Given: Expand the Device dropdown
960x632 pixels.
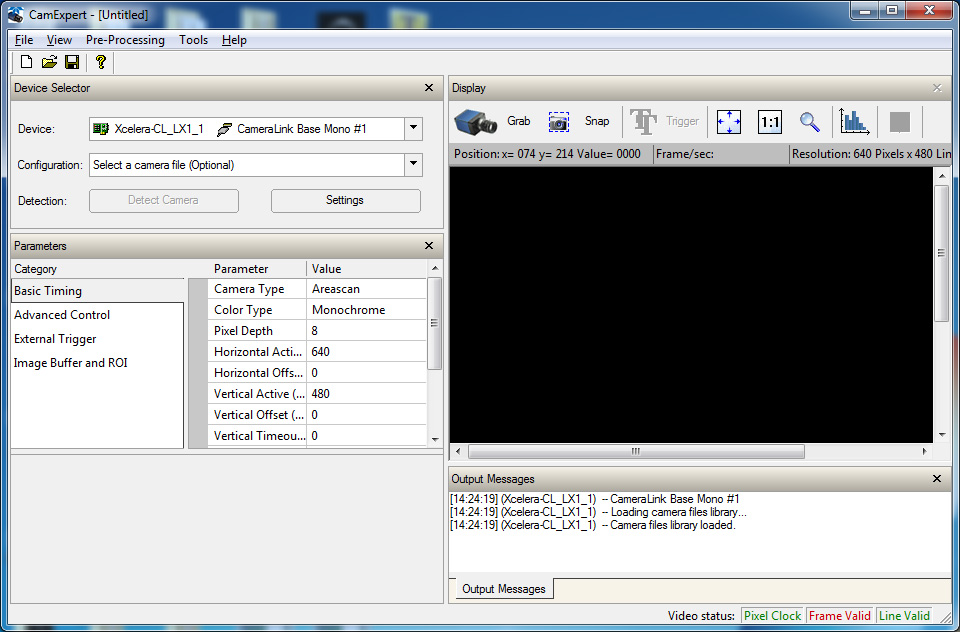Looking at the screenshot, I should click(x=413, y=129).
